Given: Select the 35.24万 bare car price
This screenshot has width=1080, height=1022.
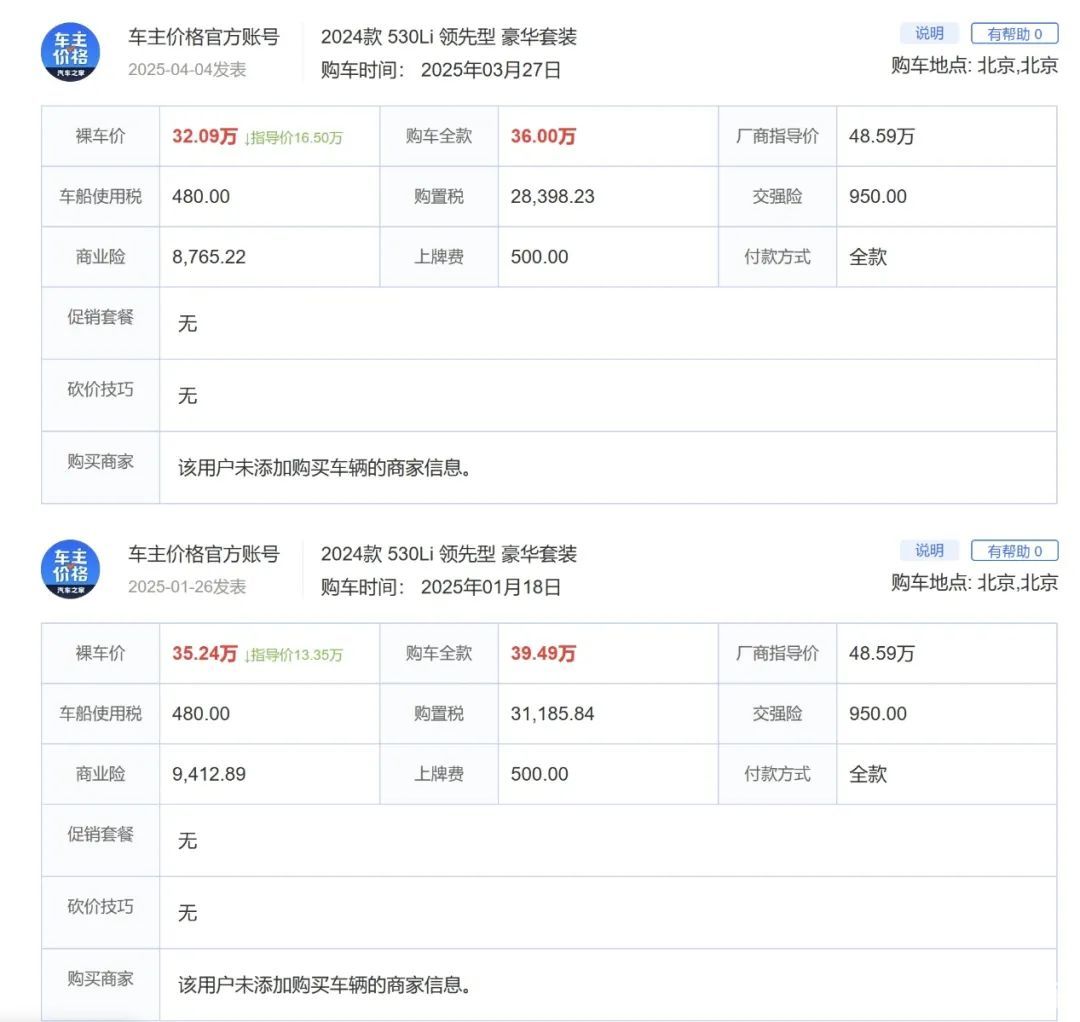Looking at the screenshot, I should click(x=204, y=654).
